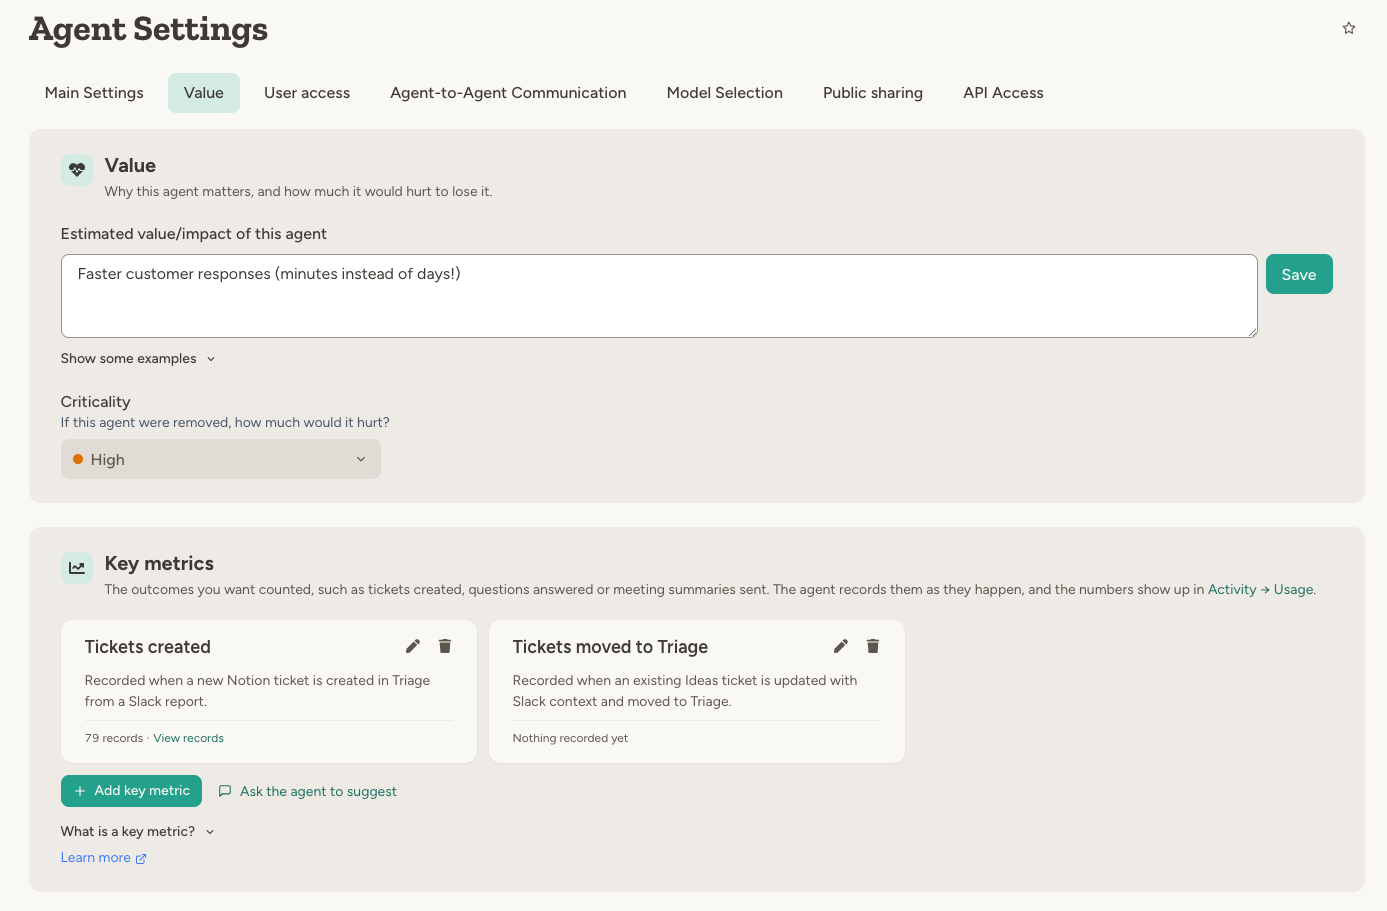Expand Show some examples
The height and width of the screenshot is (911, 1387).
138,359
